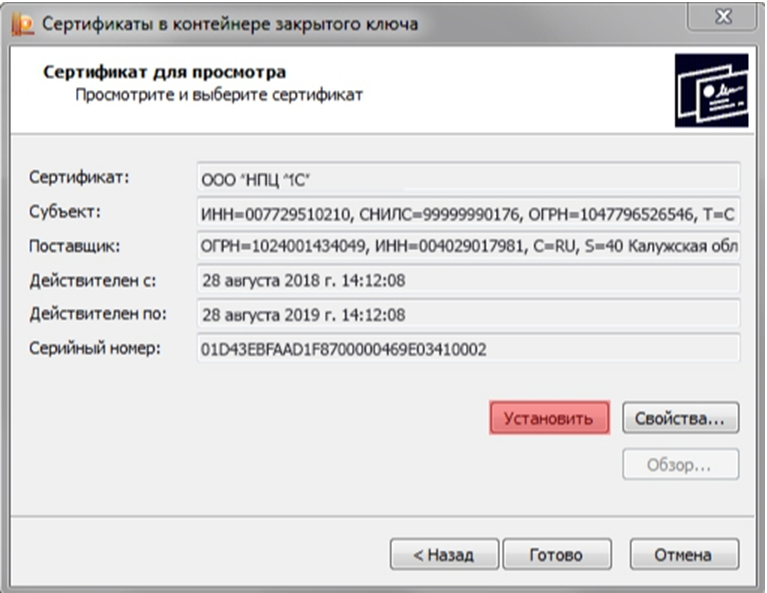The image size is (767, 593).
Task: Select the Сертификат field with ООО "НПЦ "1С"
Action: [x=468, y=177]
